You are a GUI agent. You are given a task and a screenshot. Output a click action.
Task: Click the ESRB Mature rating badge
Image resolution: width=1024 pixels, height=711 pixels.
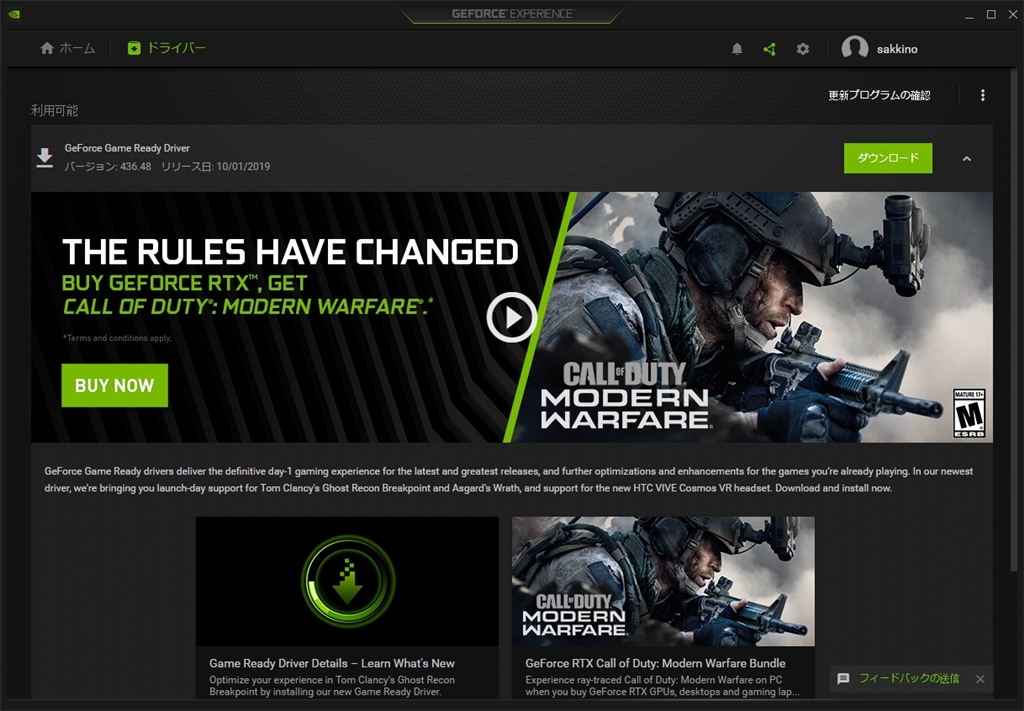[969, 413]
